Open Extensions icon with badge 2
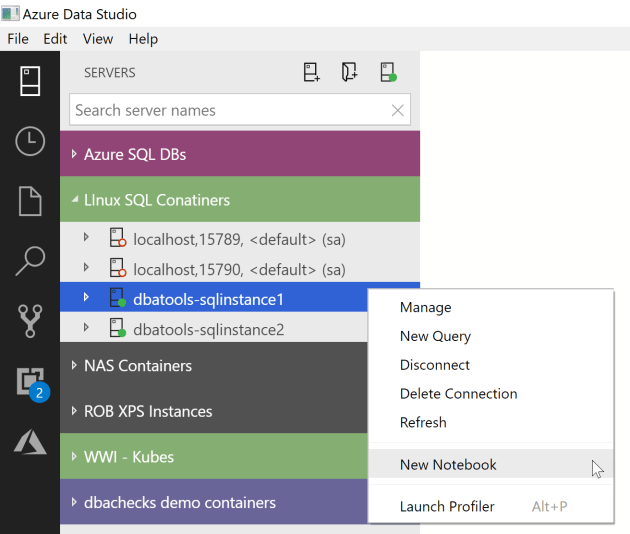630x534 pixels. point(30,382)
